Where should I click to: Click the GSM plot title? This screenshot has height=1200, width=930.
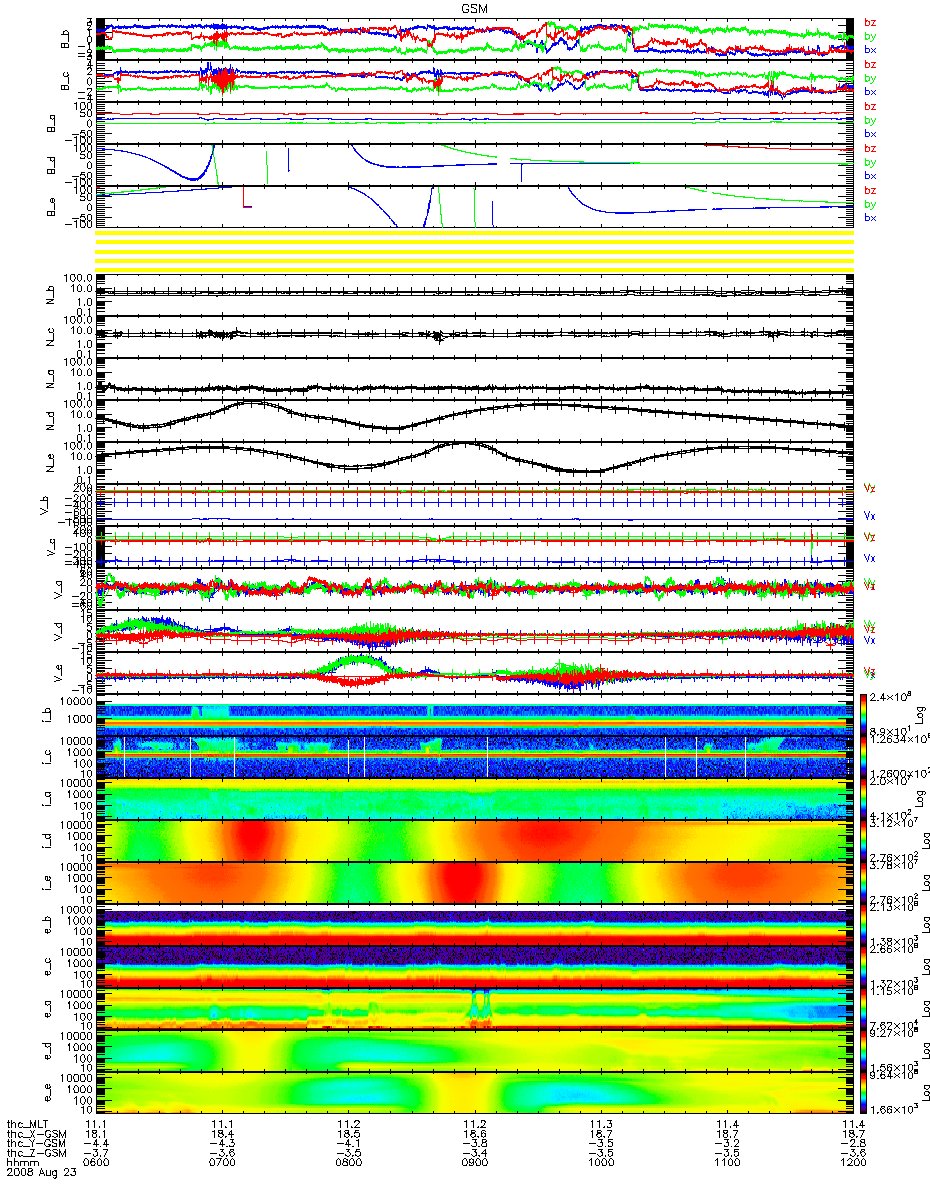pyautogui.click(x=475, y=8)
